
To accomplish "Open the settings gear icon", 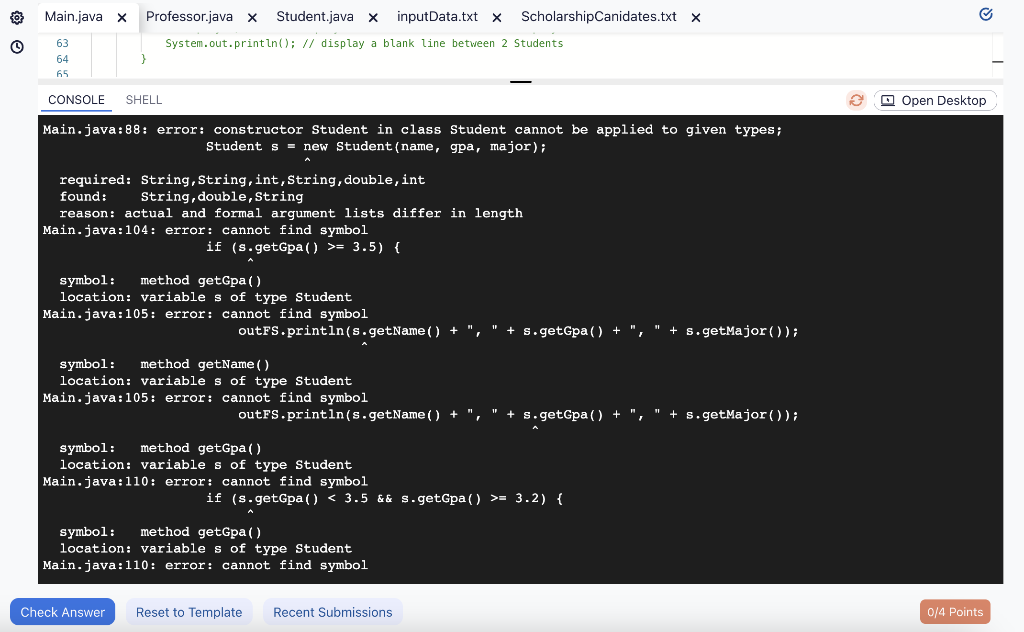I will point(16,17).
